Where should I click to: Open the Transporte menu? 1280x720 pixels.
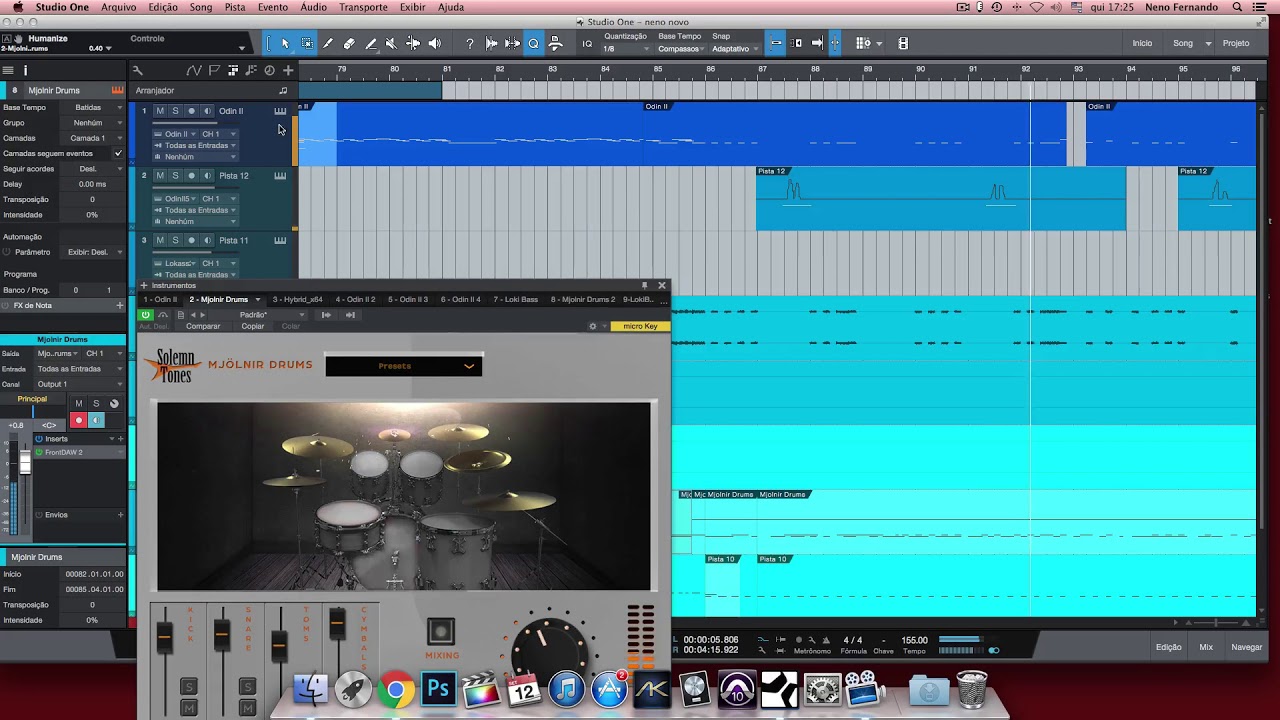[x=363, y=7]
